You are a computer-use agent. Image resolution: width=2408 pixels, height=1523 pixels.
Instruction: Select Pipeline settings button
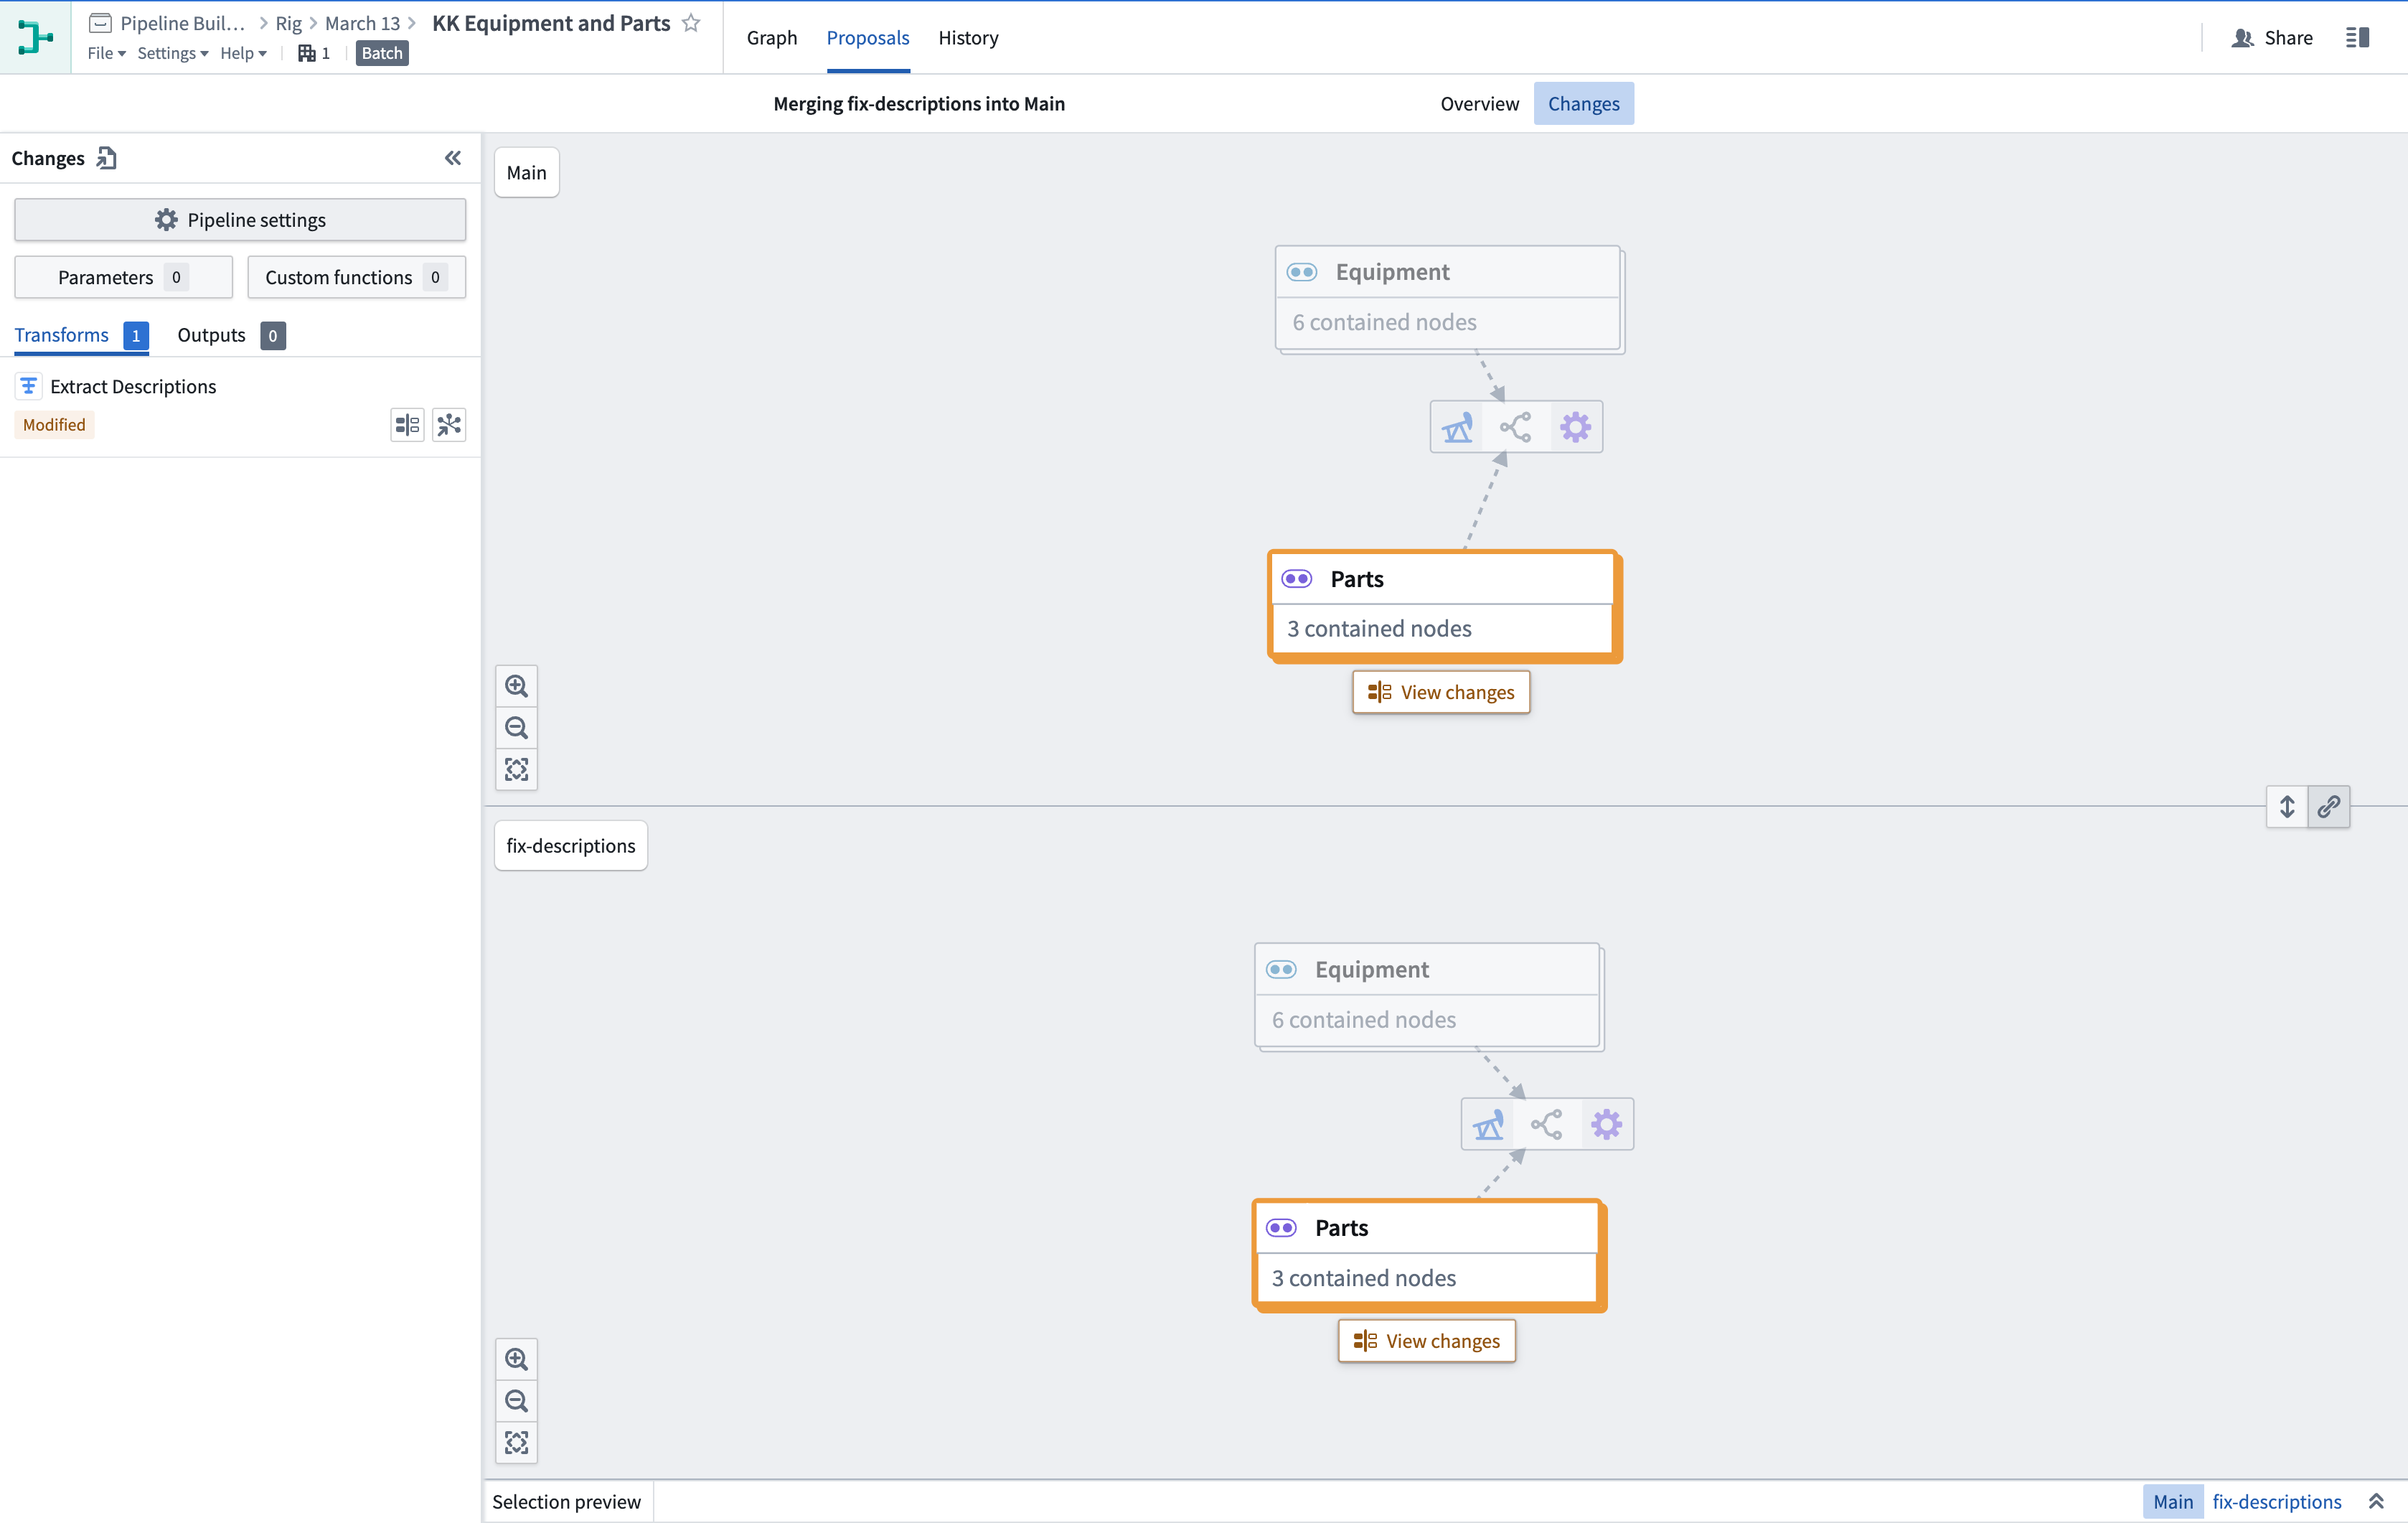coord(240,220)
